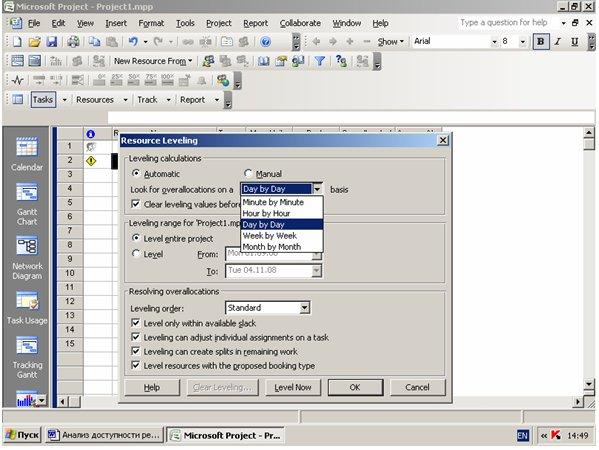Open New Resource From dropdown
This screenshot has height=450, width=599.
pyautogui.click(x=153, y=61)
